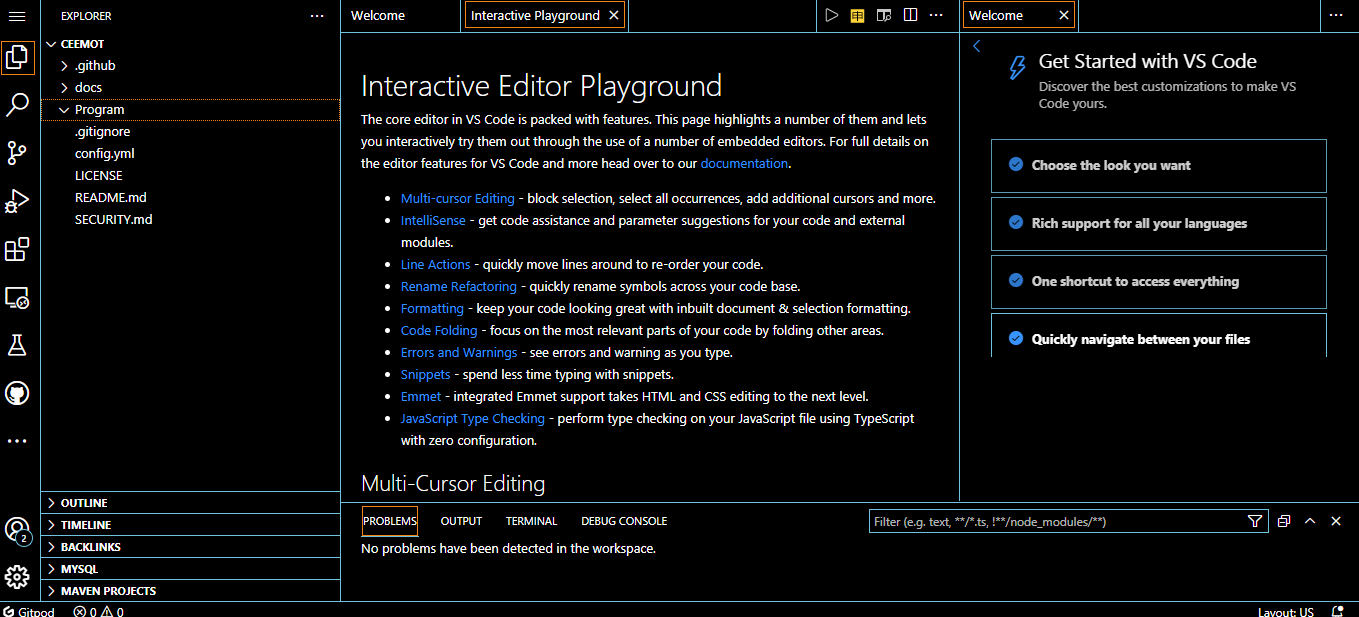Close the Interactive Playground tab
The width and height of the screenshot is (1359, 617).
click(x=614, y=15)
